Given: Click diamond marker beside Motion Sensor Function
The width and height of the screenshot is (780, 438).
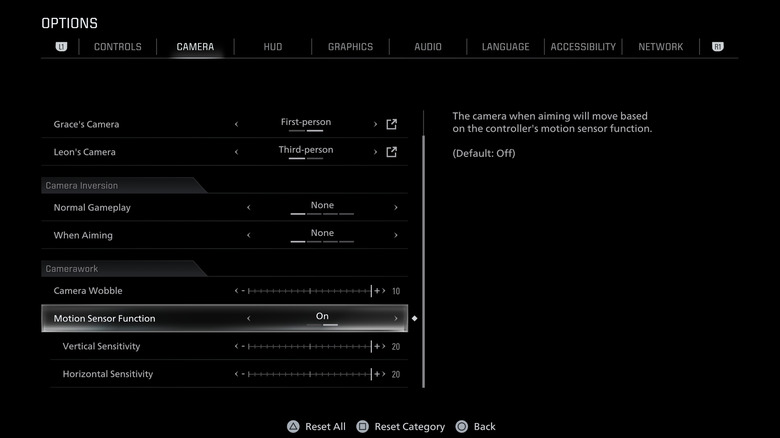Looking at the screenshot, I should click(414, 318).
